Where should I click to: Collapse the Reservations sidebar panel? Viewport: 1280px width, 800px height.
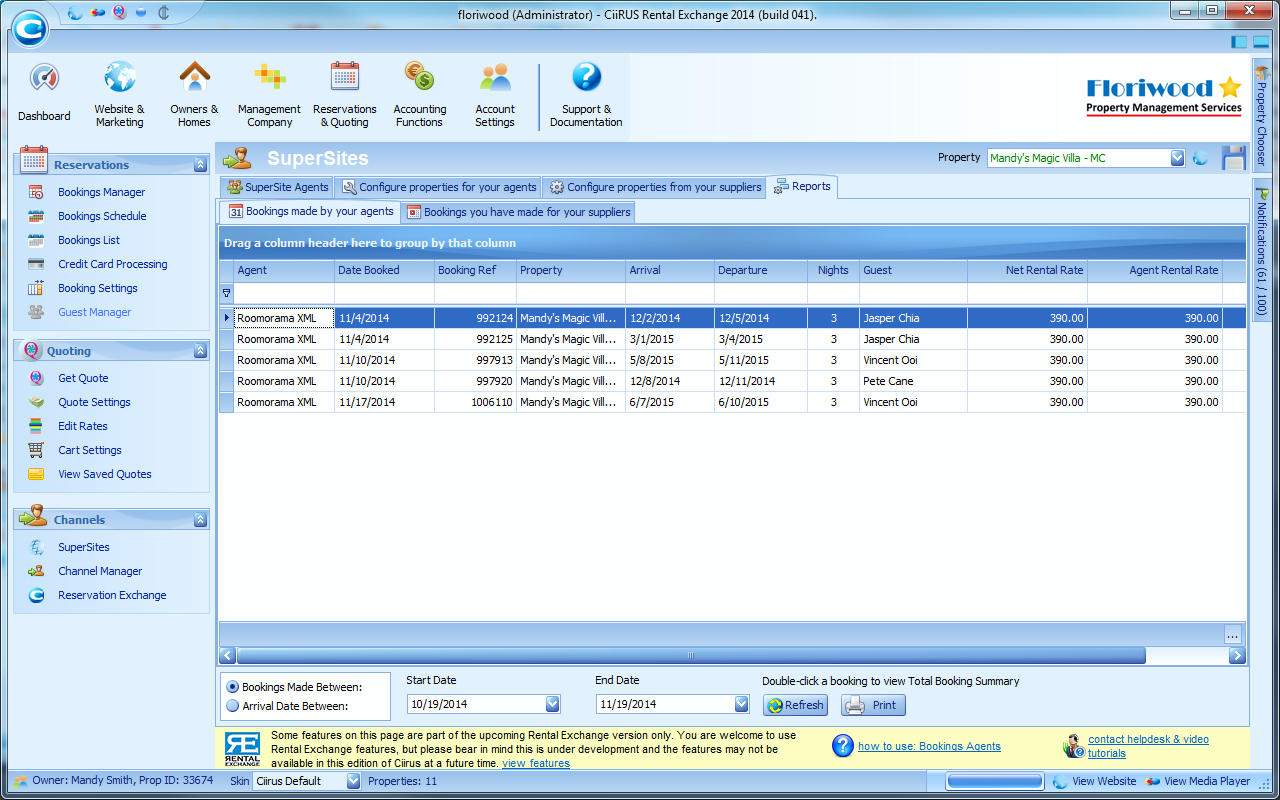click(200, 165)
